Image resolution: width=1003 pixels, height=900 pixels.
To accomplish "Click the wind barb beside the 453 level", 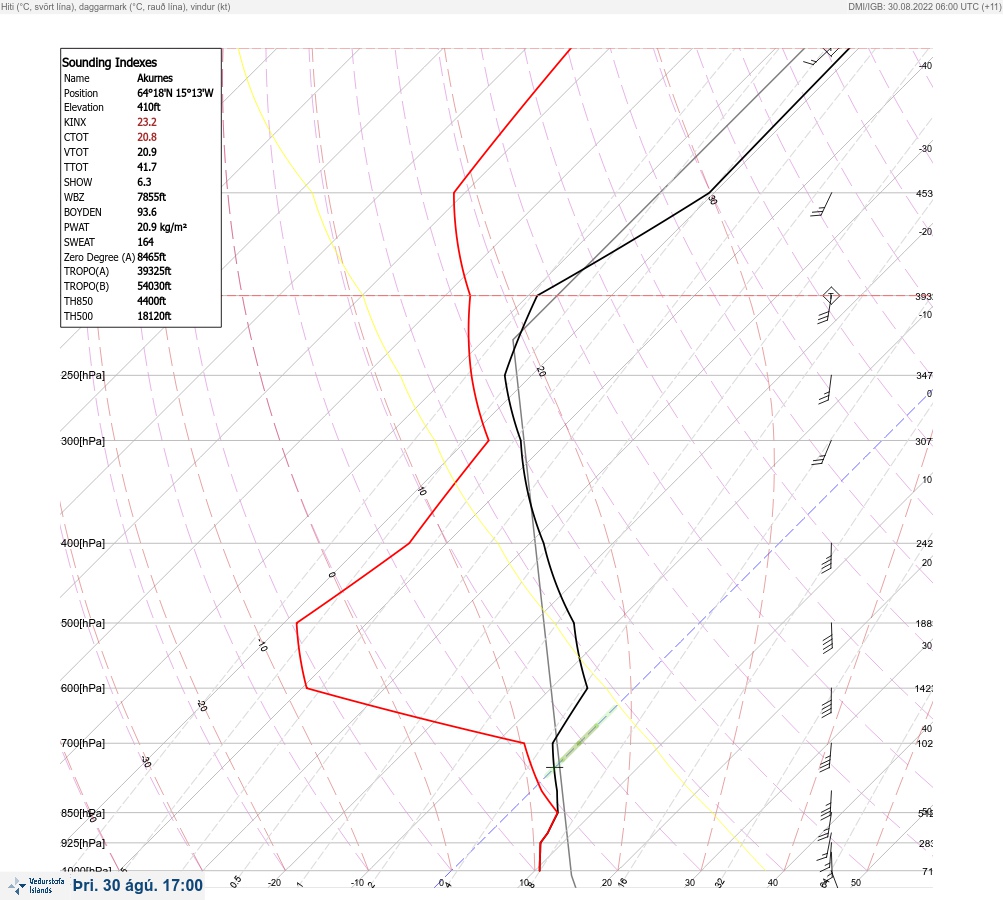I will [x=822, y=205].
